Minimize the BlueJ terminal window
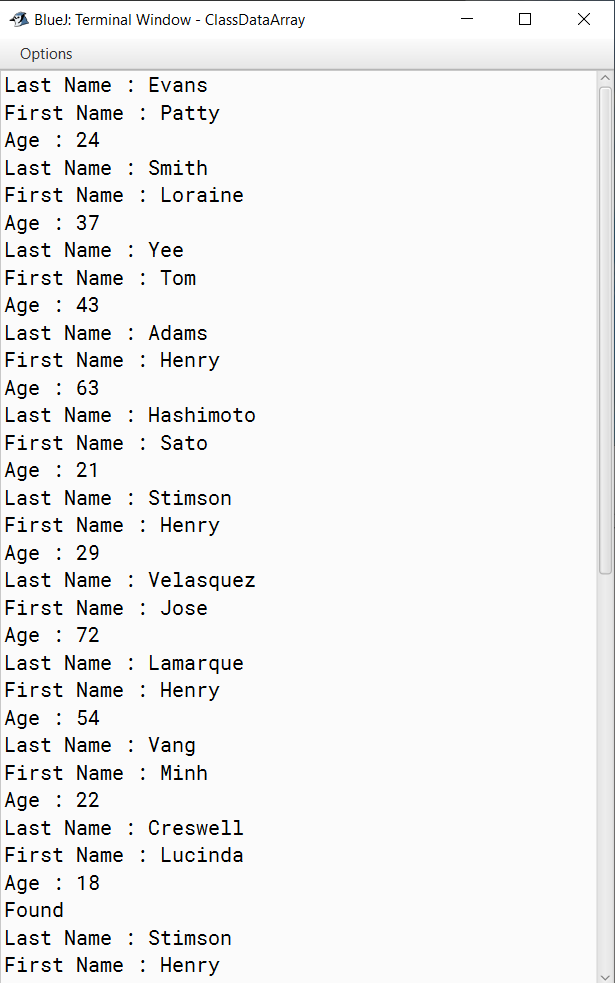 [x=467, y=19]
